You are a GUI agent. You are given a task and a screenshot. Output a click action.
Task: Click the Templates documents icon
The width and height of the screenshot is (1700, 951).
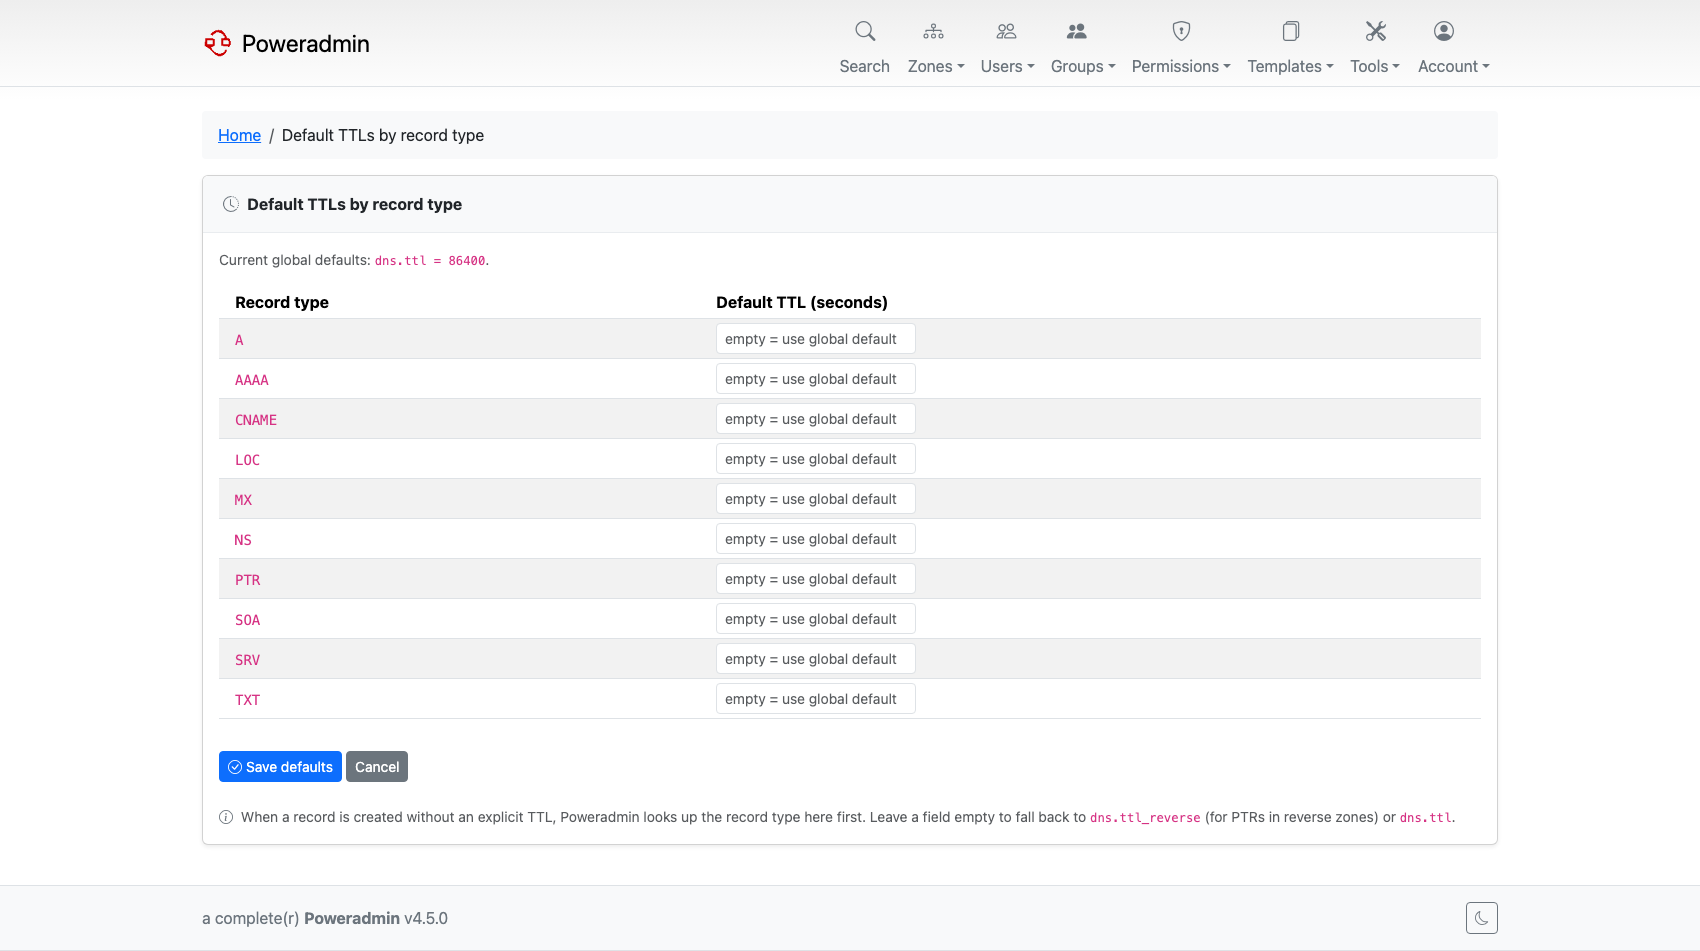pos(1291,31)
